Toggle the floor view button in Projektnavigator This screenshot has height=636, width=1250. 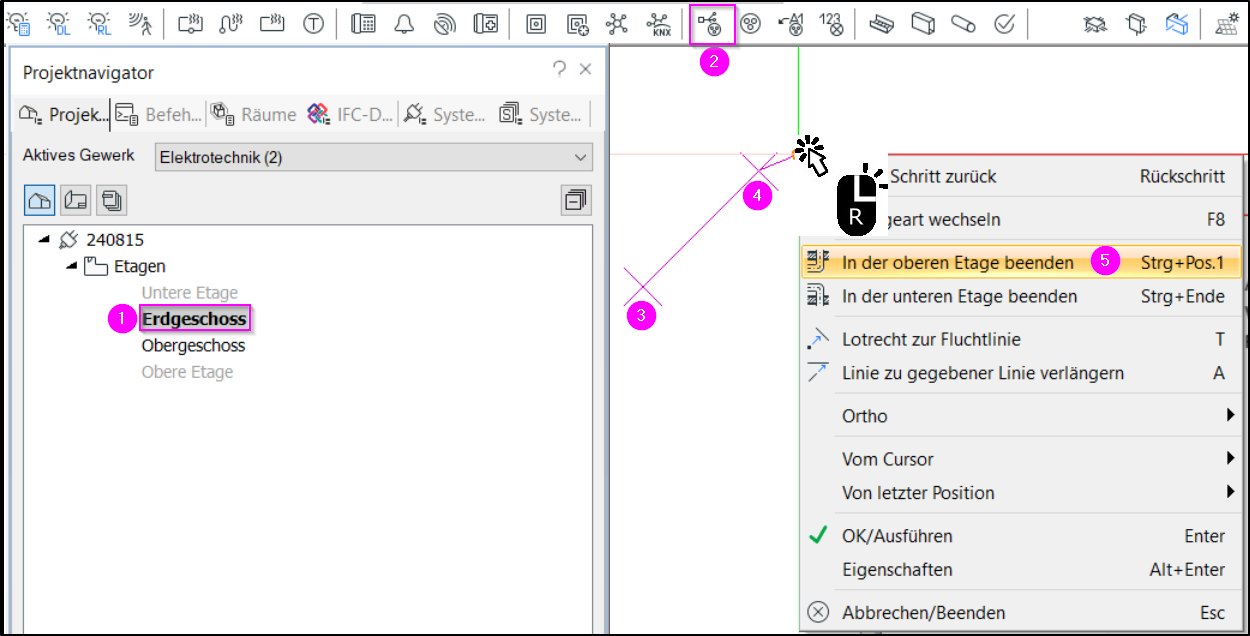point(75,200)
